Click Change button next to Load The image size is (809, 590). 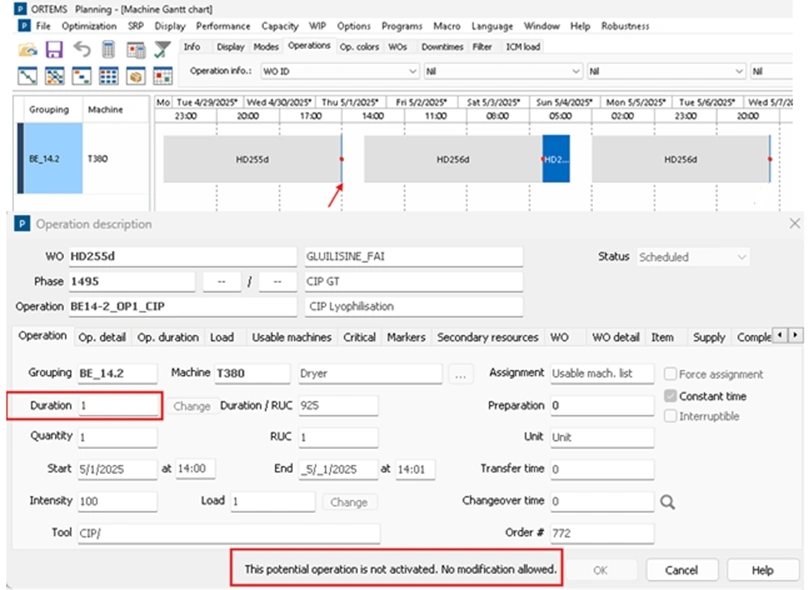pos(349,502)
